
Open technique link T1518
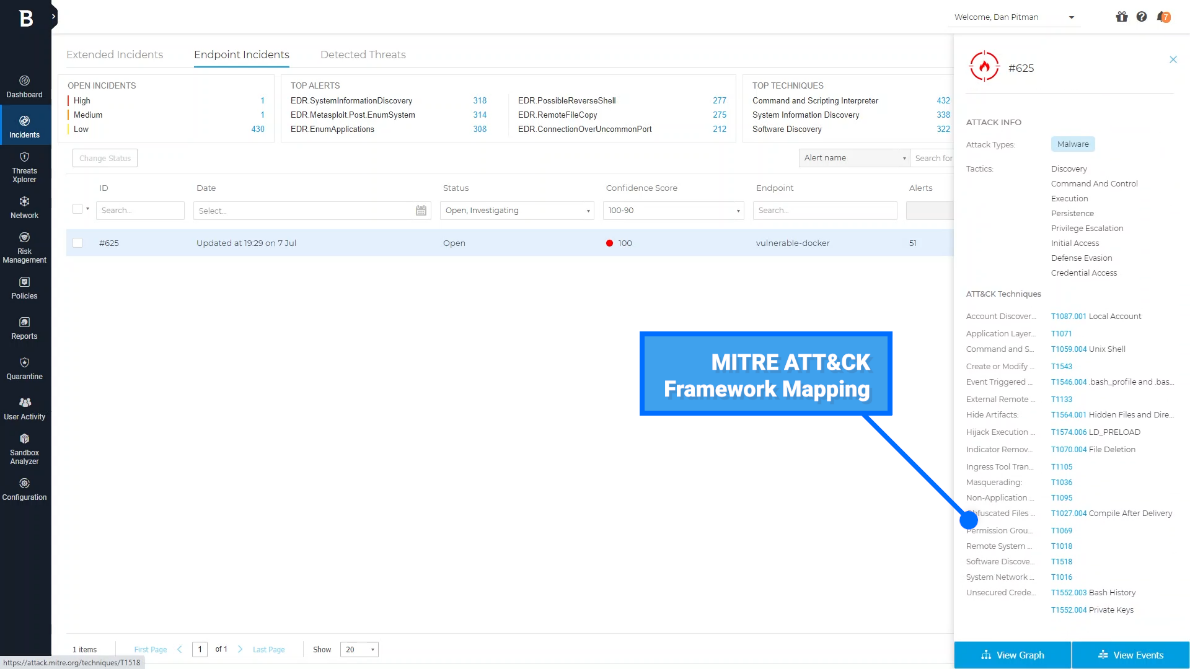coord(1061,562)
